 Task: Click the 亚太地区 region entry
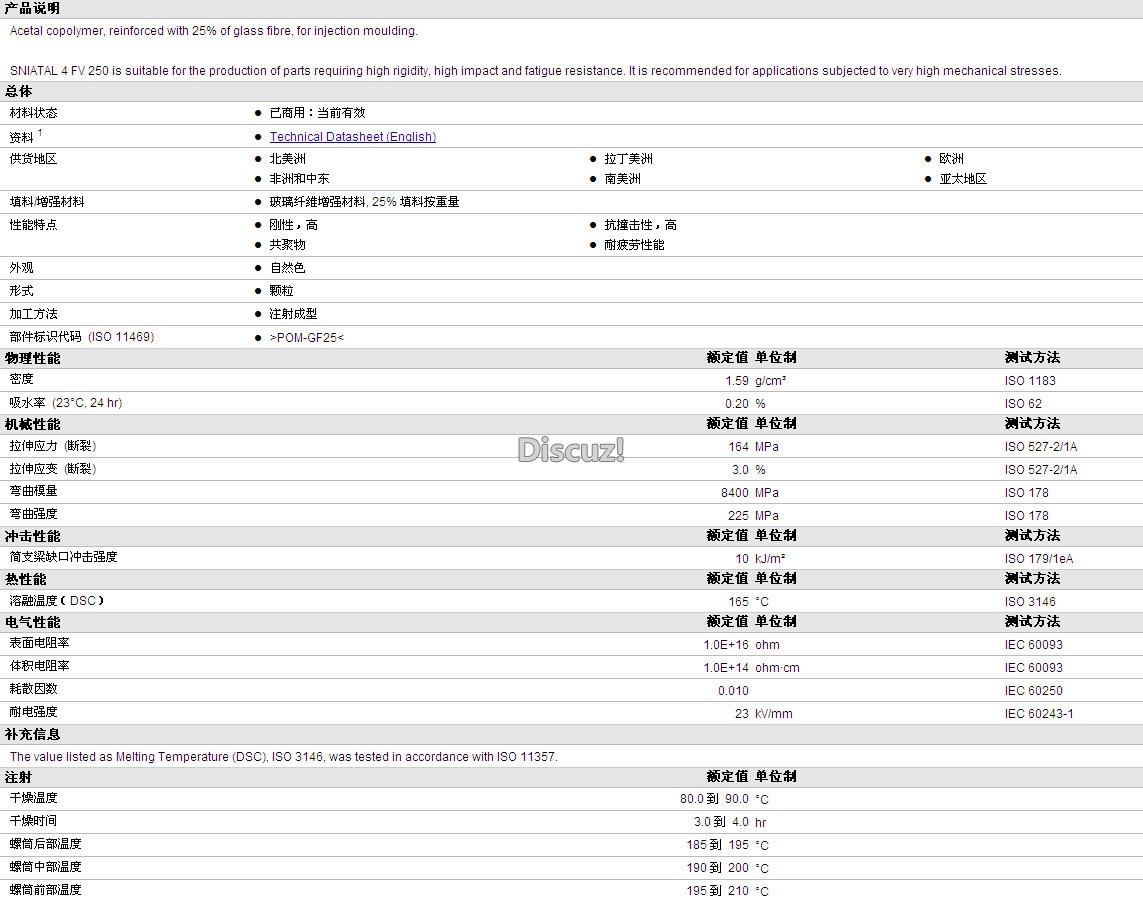tap(963, 179)
